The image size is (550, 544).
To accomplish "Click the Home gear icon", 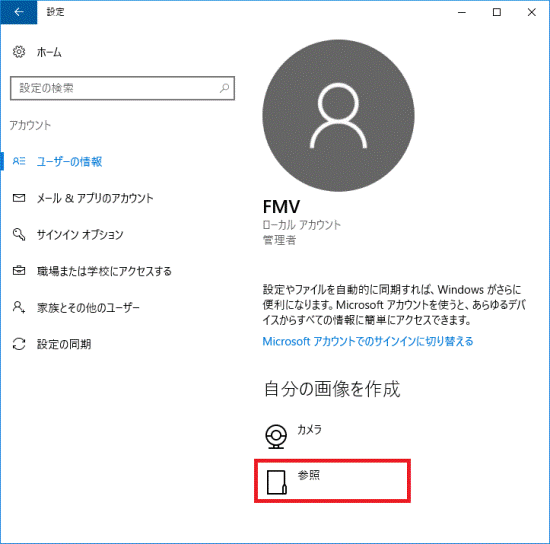I will tap(19, 52).
